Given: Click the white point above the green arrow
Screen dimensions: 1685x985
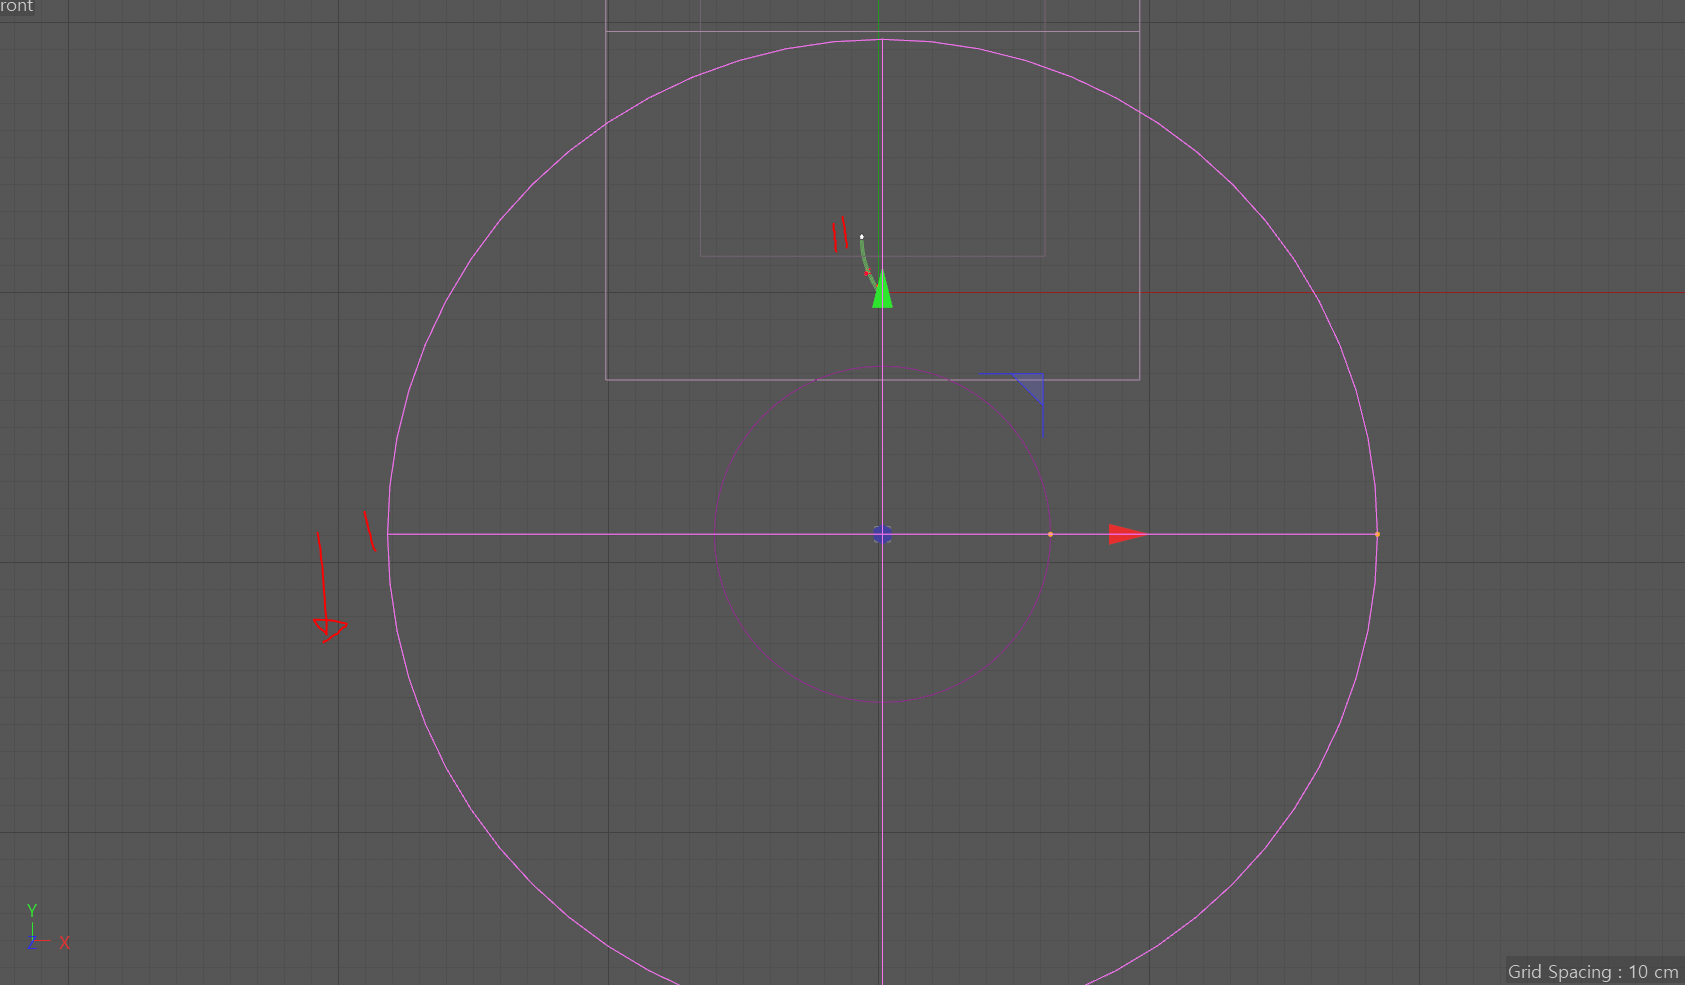Looking at the screenshot, I should click(x=862, y=234).
